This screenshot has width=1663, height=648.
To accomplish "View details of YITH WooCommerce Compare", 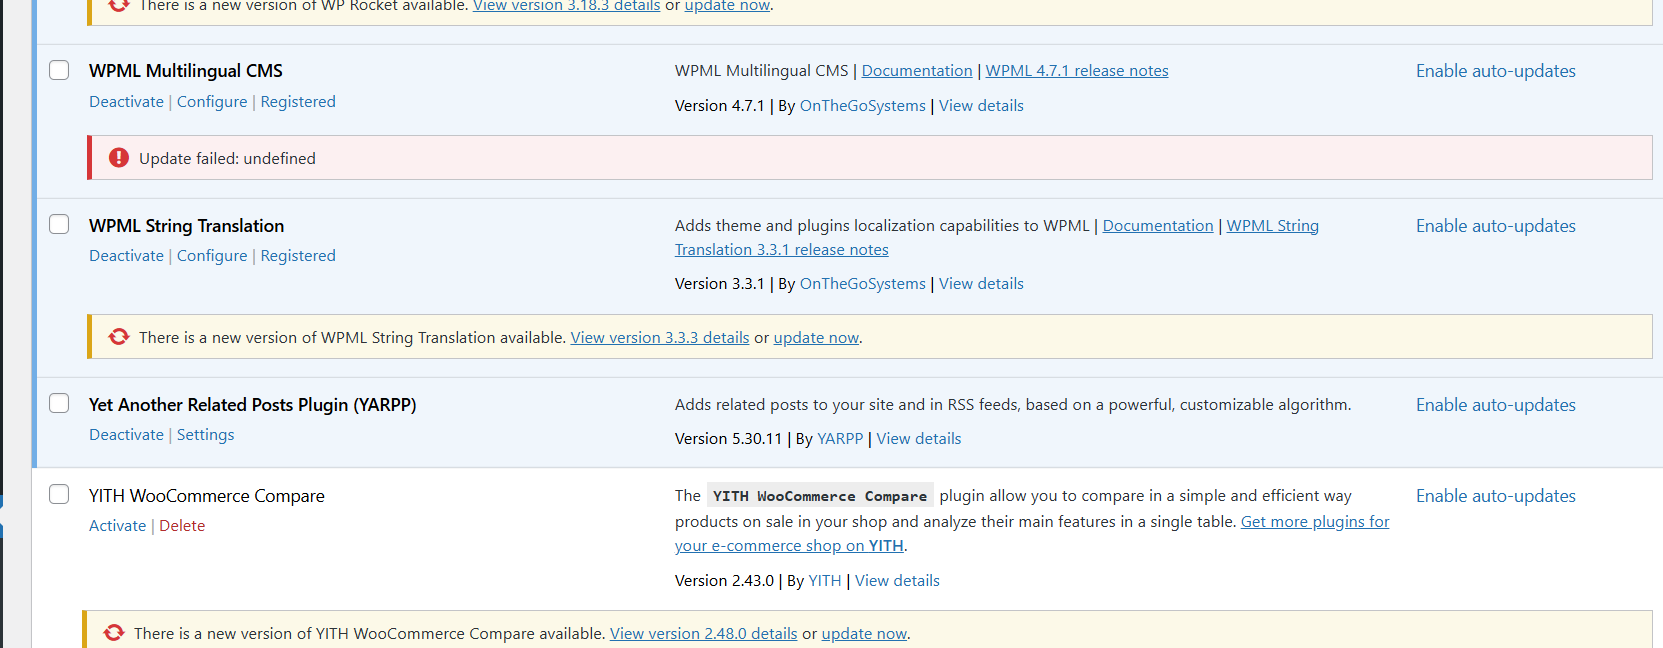I will 897,581.
